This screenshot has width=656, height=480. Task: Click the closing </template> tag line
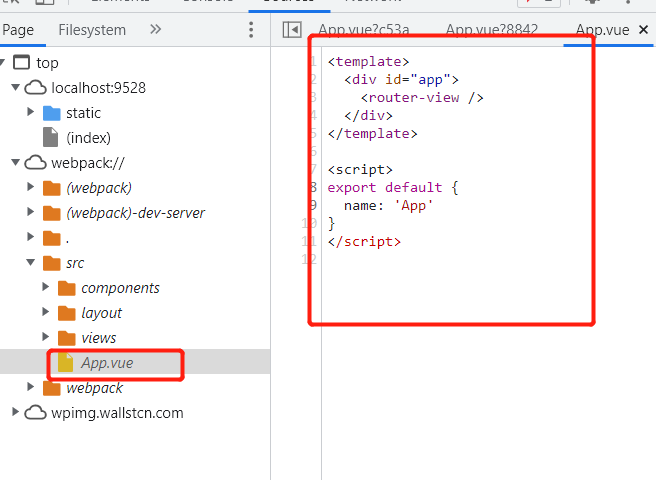[x=372, y=133]
